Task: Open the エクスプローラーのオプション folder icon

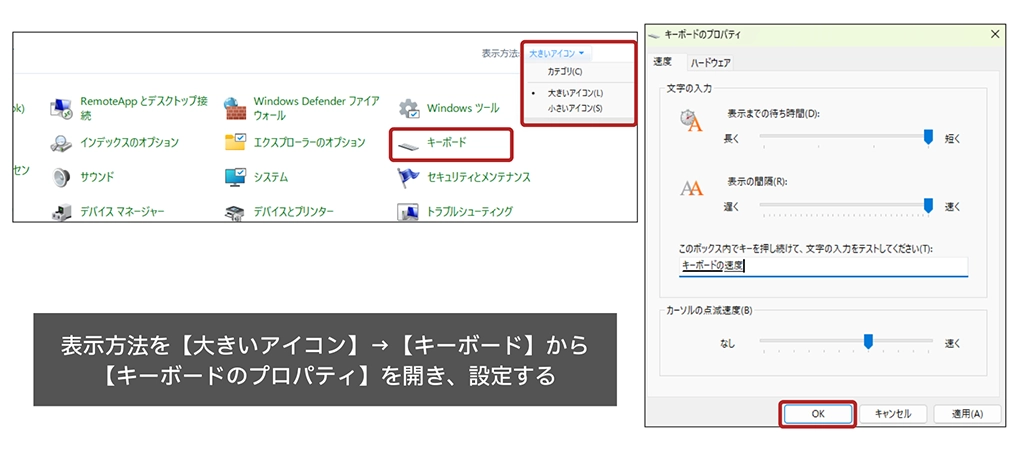Action: pos(236,143)
